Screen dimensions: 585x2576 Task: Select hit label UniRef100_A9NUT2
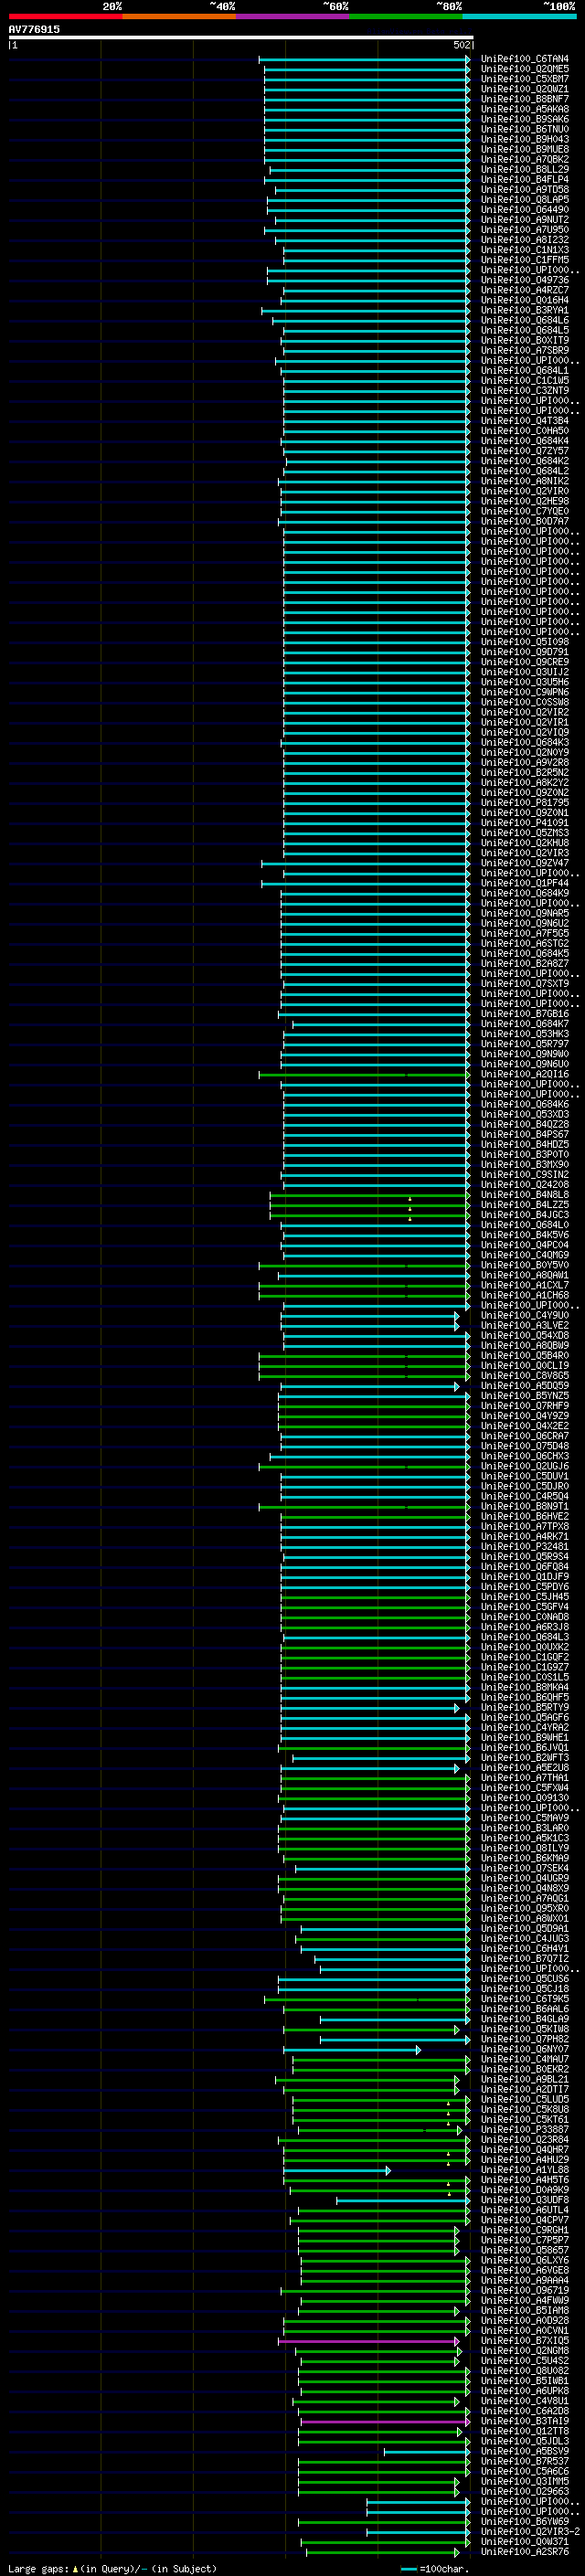pyautogui.click(x=524, y=220)
